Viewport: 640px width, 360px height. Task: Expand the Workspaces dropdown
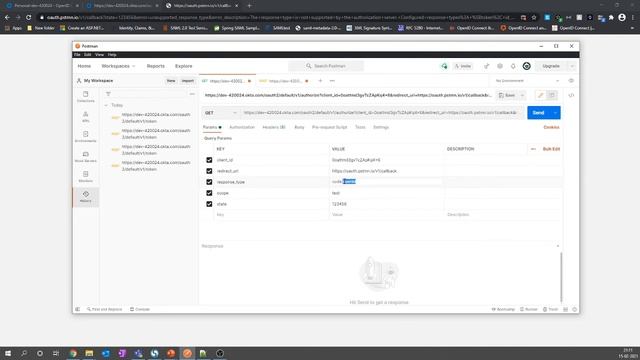118,66
